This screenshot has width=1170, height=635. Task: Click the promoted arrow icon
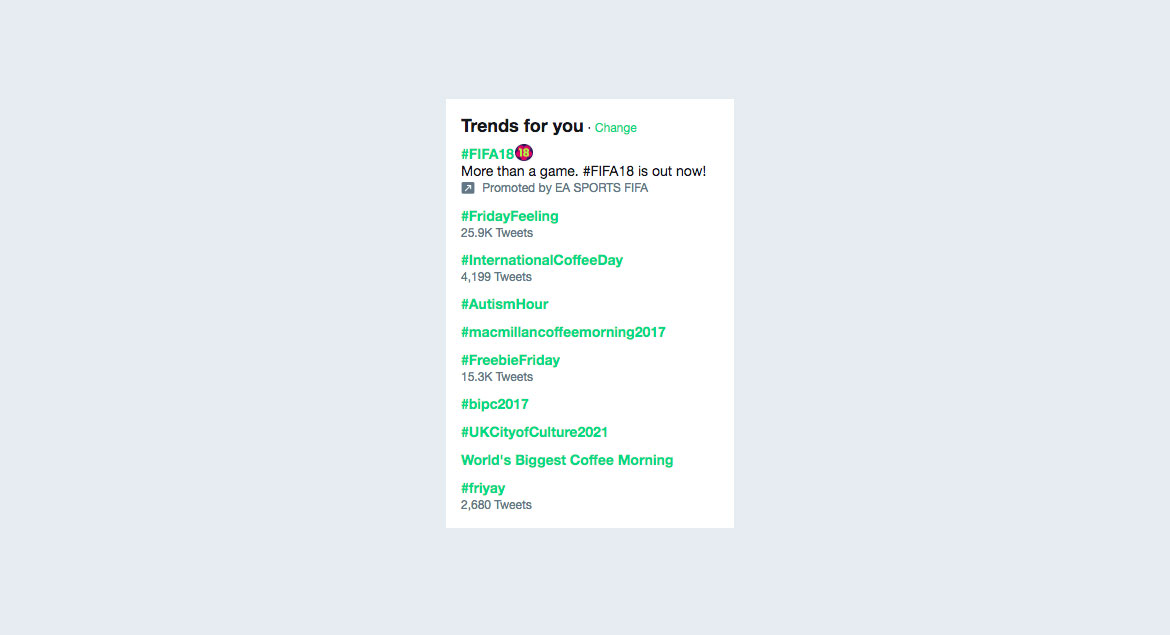tap(468, 188)
